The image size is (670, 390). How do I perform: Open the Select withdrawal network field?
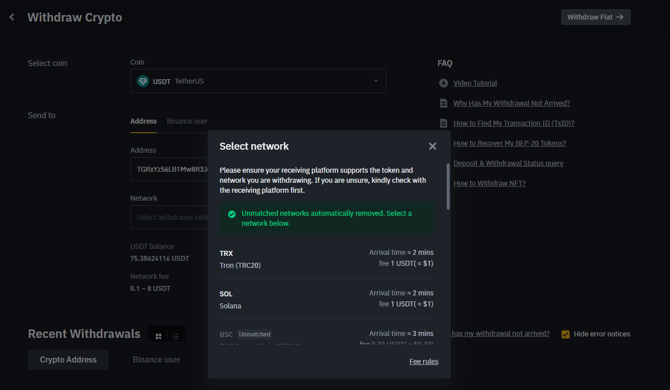click(x=169, y=217)
